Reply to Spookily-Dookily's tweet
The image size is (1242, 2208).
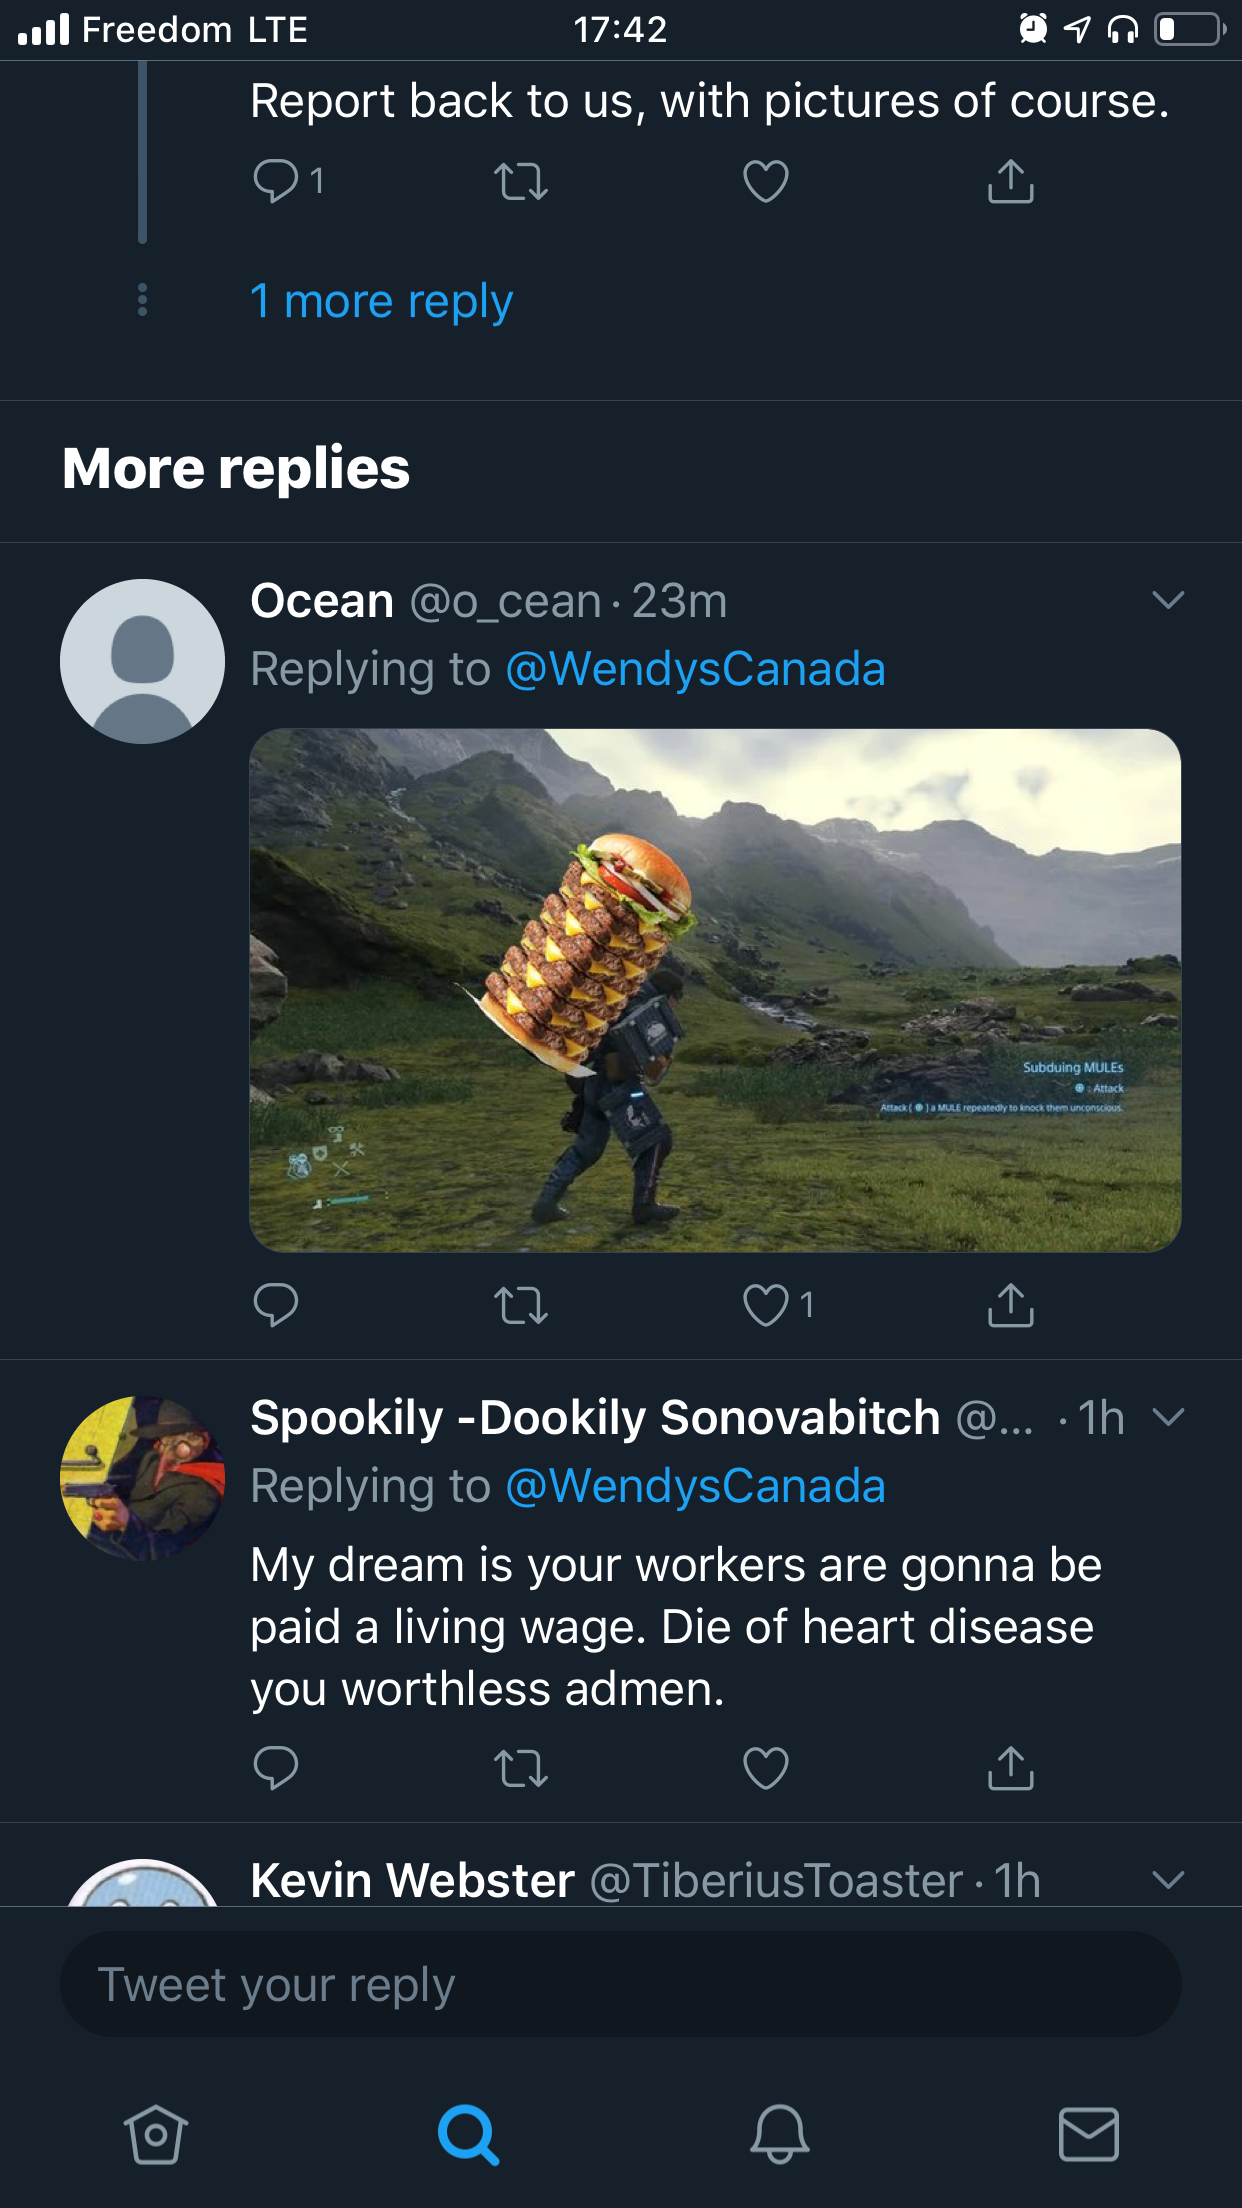(x=276, y=1768)
